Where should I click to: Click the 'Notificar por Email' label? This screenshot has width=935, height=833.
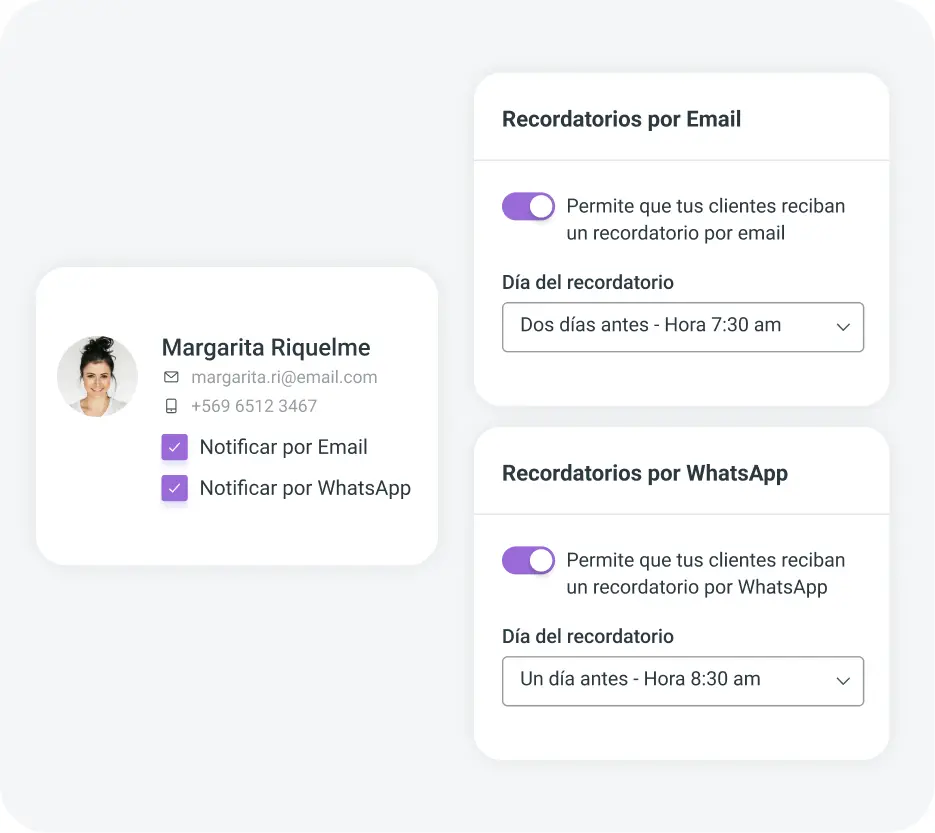click(283, 447)
